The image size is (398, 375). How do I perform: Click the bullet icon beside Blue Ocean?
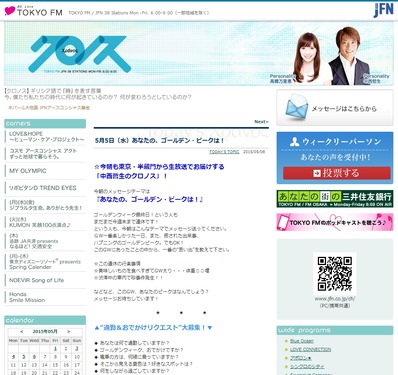coord(286,341)
